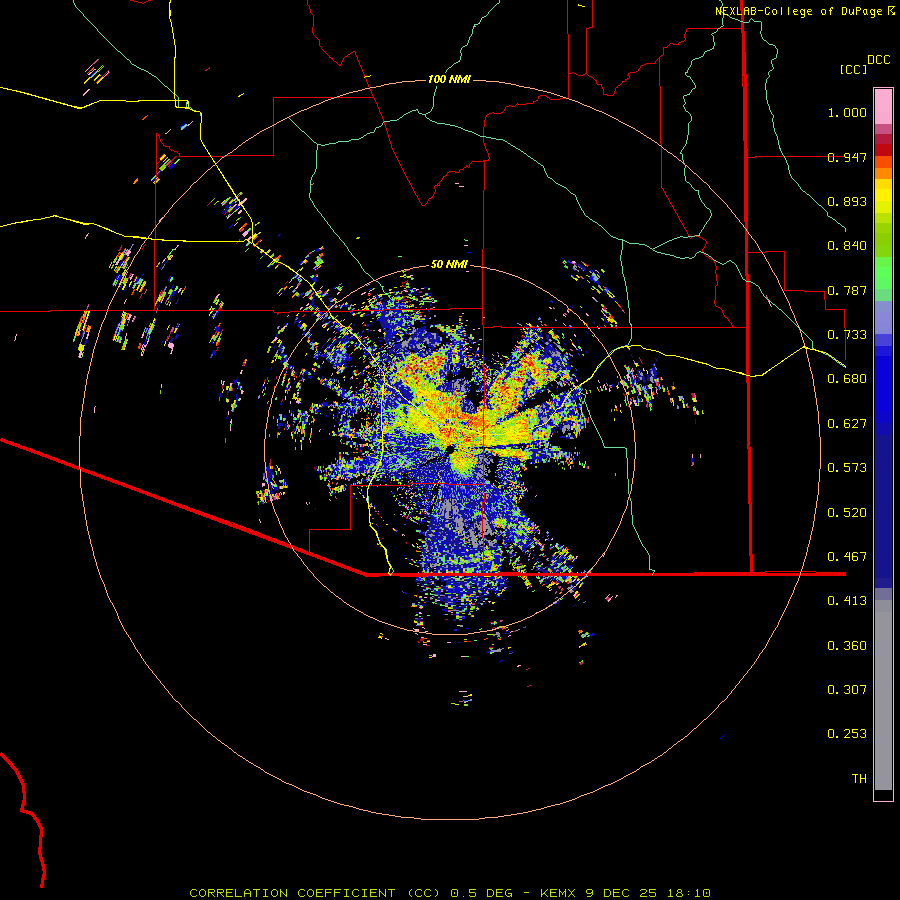Image resolution: width=900 pixels, height=900 pixels.
Task: Click the 0.520 legend value
Action: (x=847, y=513)
